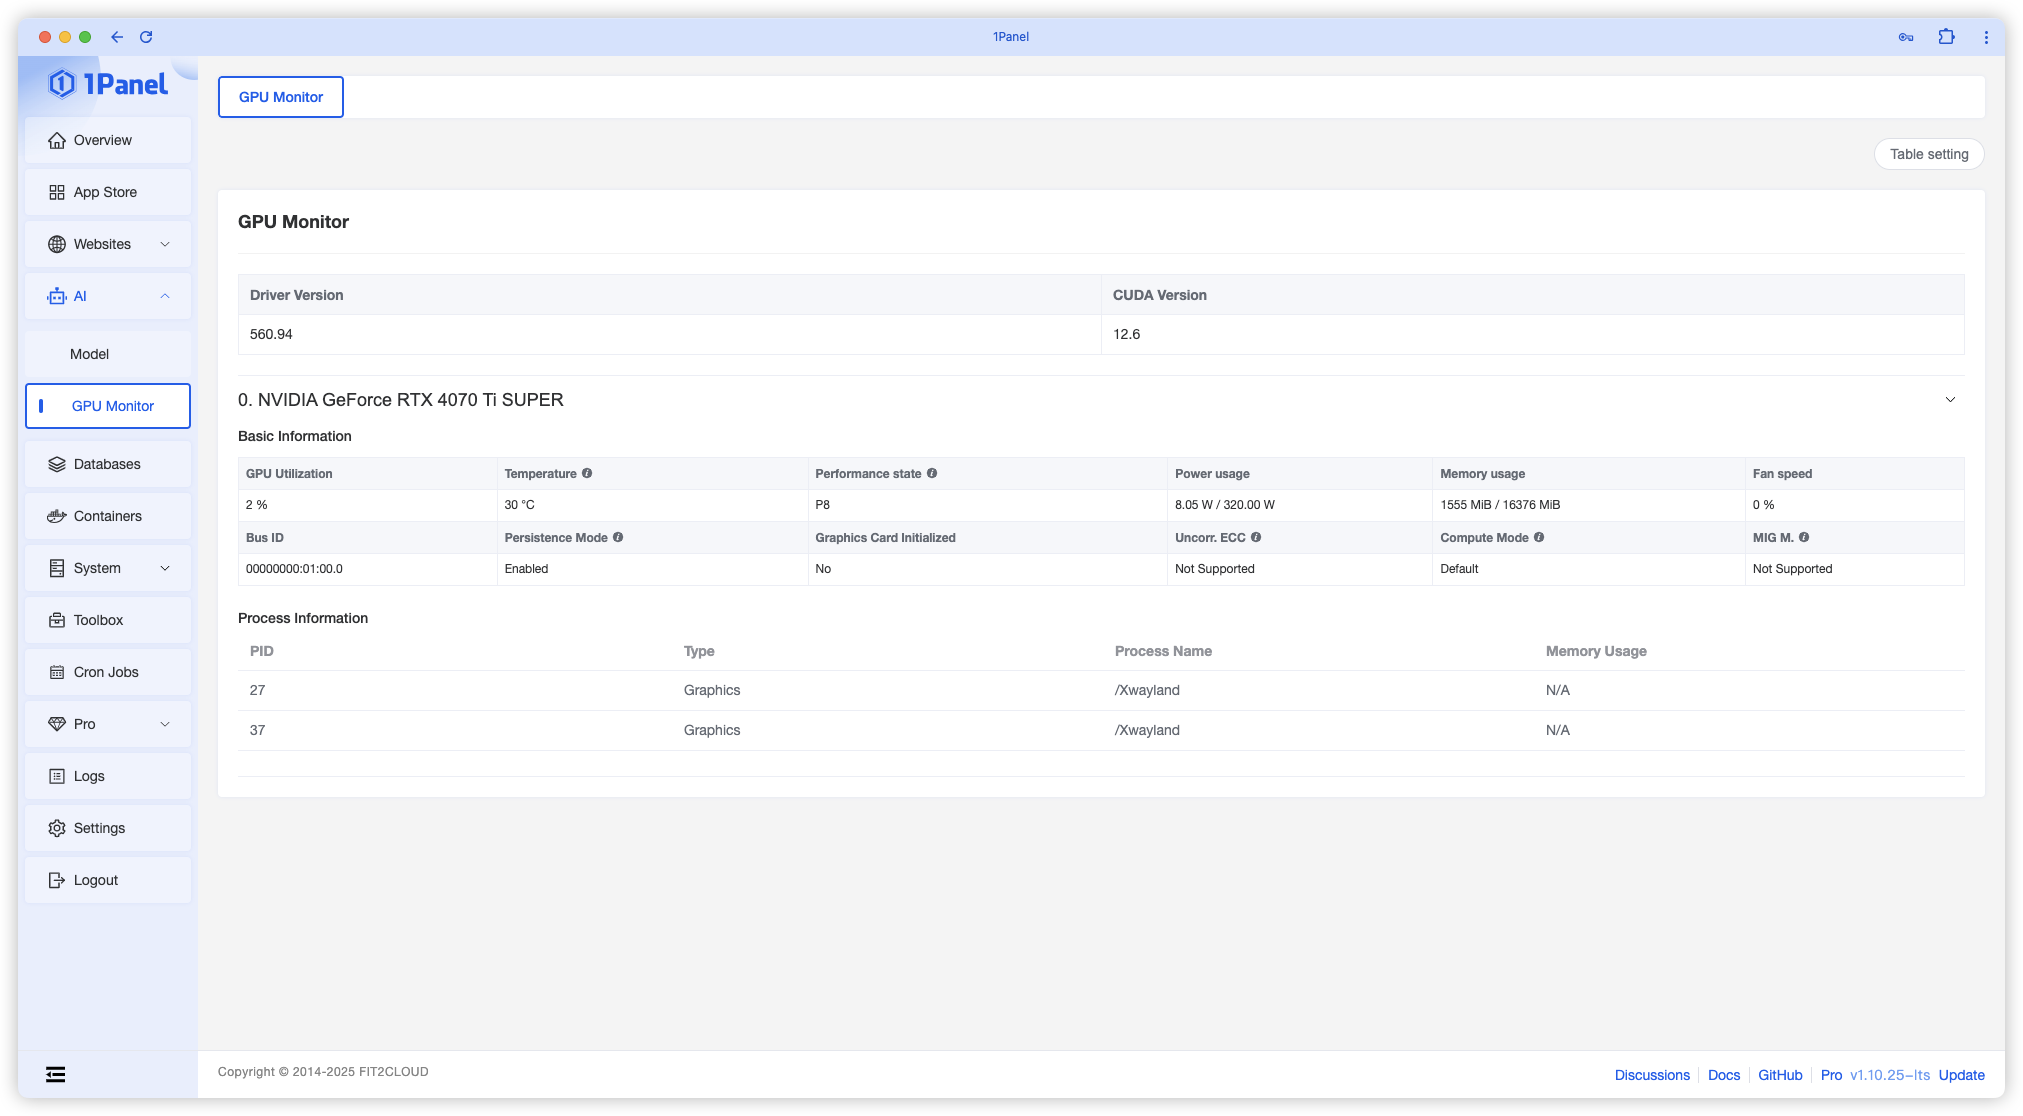
Task: Click the Uncorr. ECC info icon
Action: pyautogui.click(x=1256, y=537)
